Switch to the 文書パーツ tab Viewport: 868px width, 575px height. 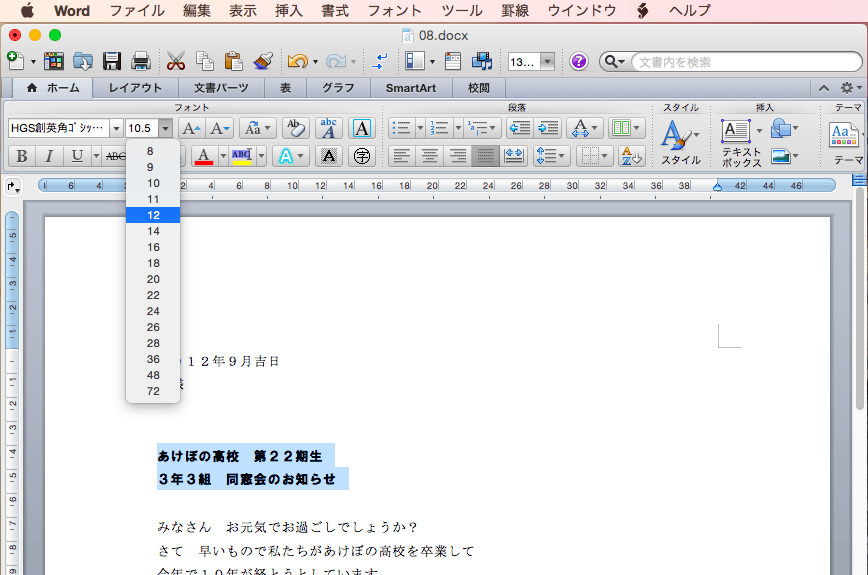(x=221, y=88)
